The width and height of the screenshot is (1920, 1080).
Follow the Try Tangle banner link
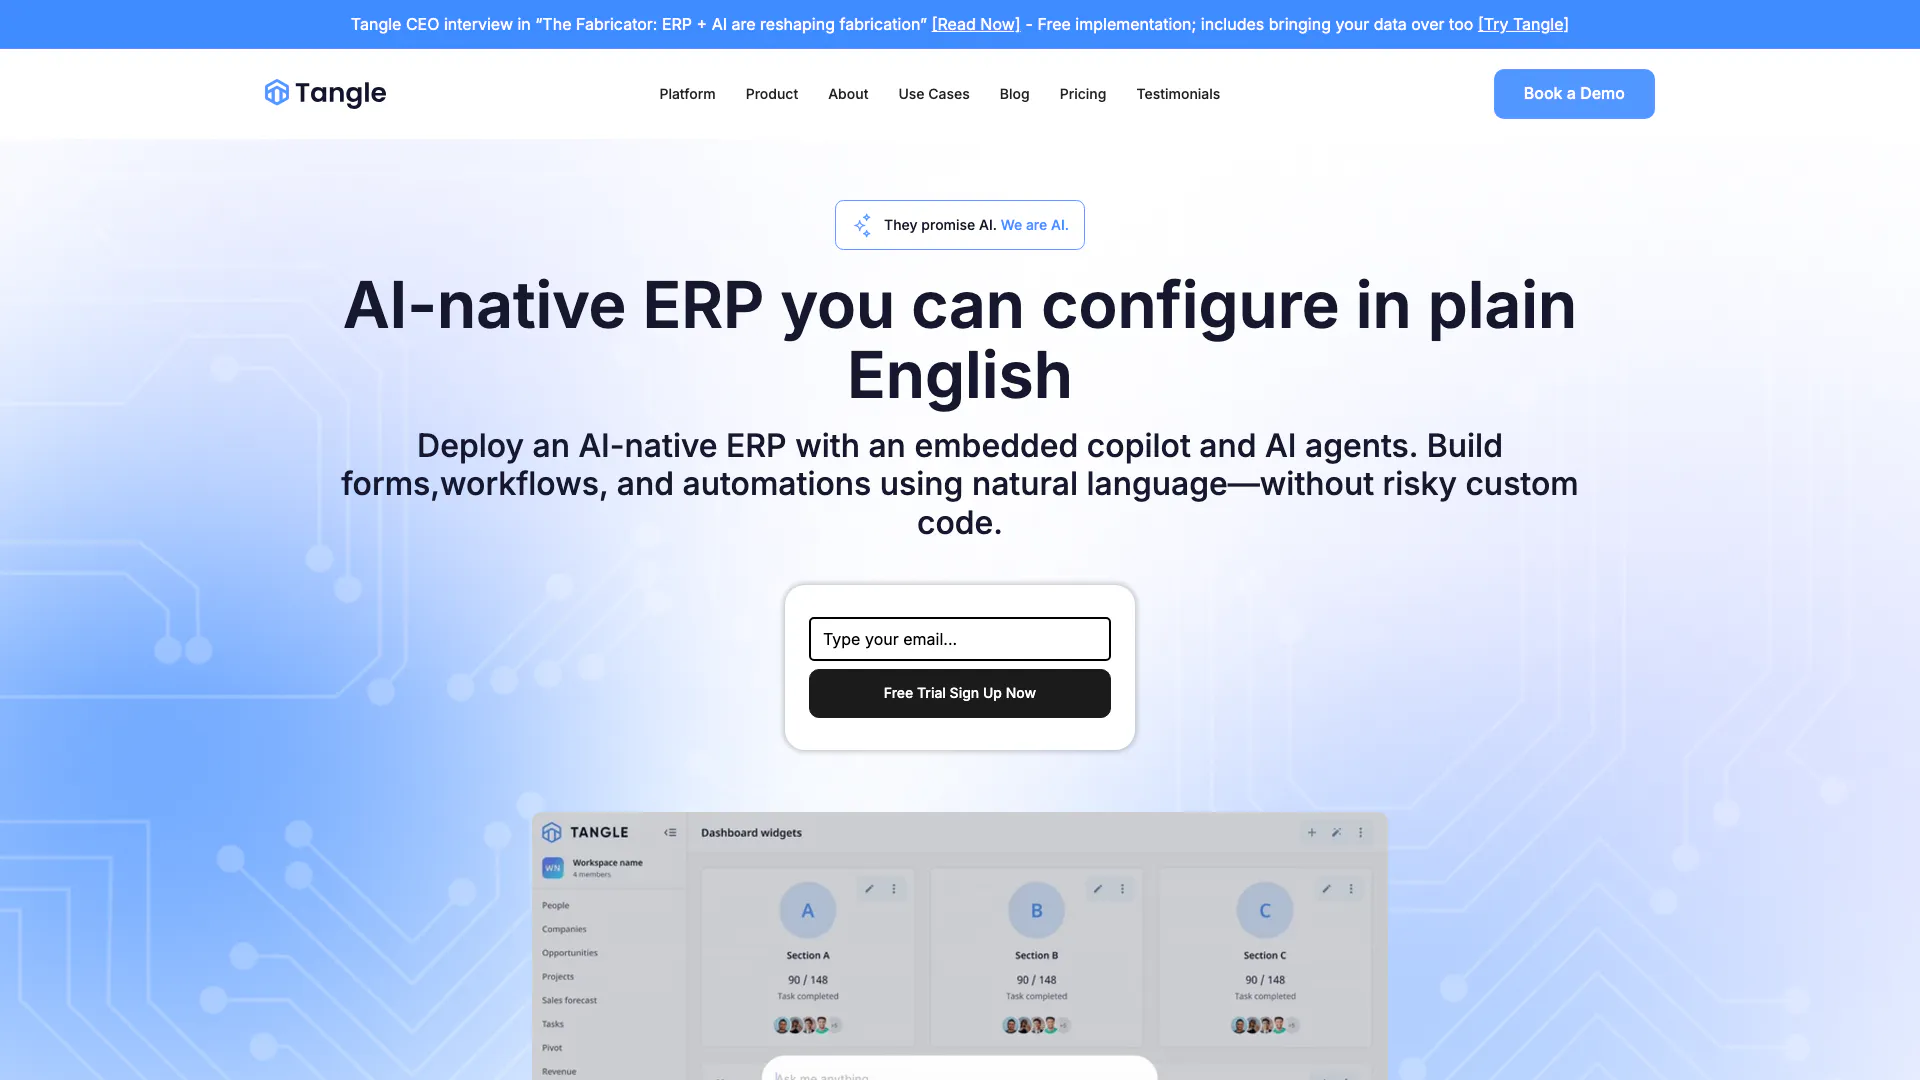[1523, 24]
